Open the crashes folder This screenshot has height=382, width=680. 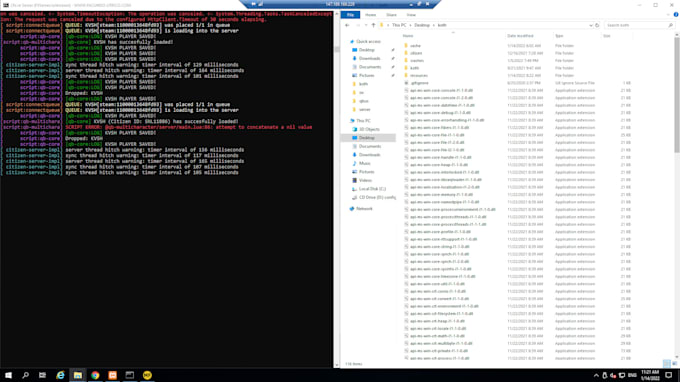click(417, 60)
